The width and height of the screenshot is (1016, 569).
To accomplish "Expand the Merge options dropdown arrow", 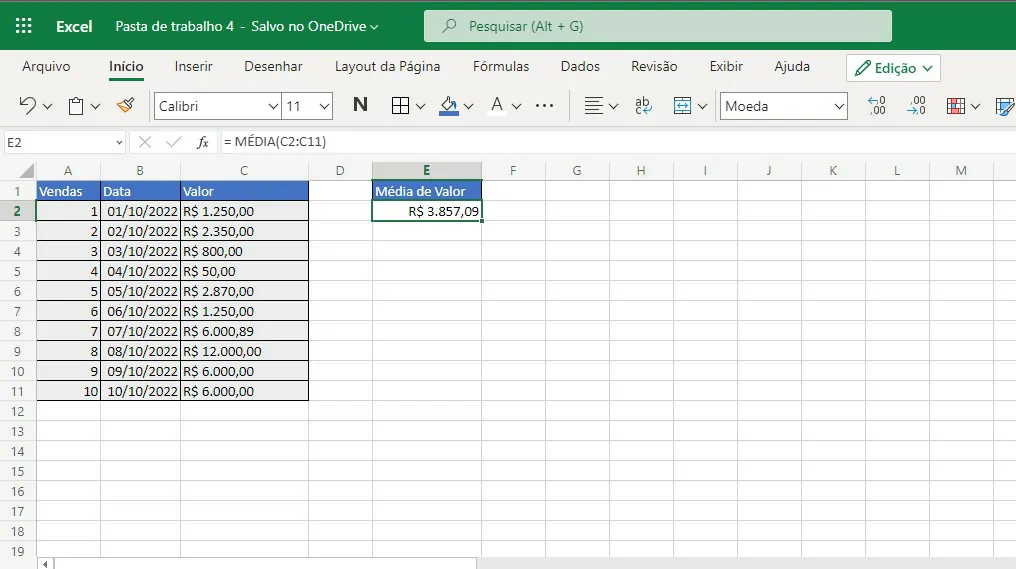I will coord(702,106).
